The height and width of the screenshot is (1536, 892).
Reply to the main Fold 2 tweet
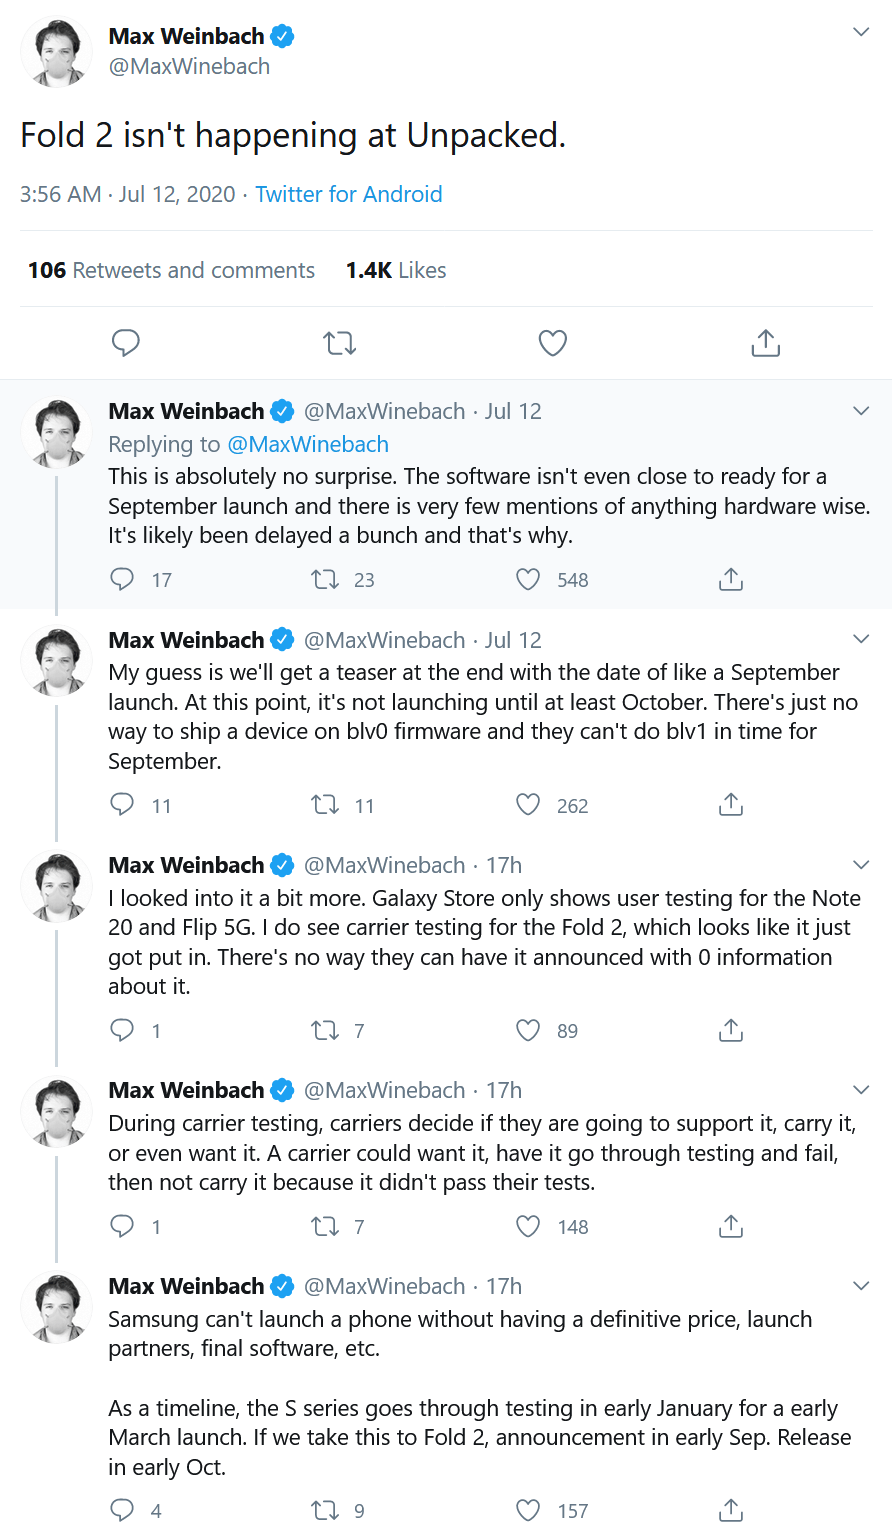125,343
